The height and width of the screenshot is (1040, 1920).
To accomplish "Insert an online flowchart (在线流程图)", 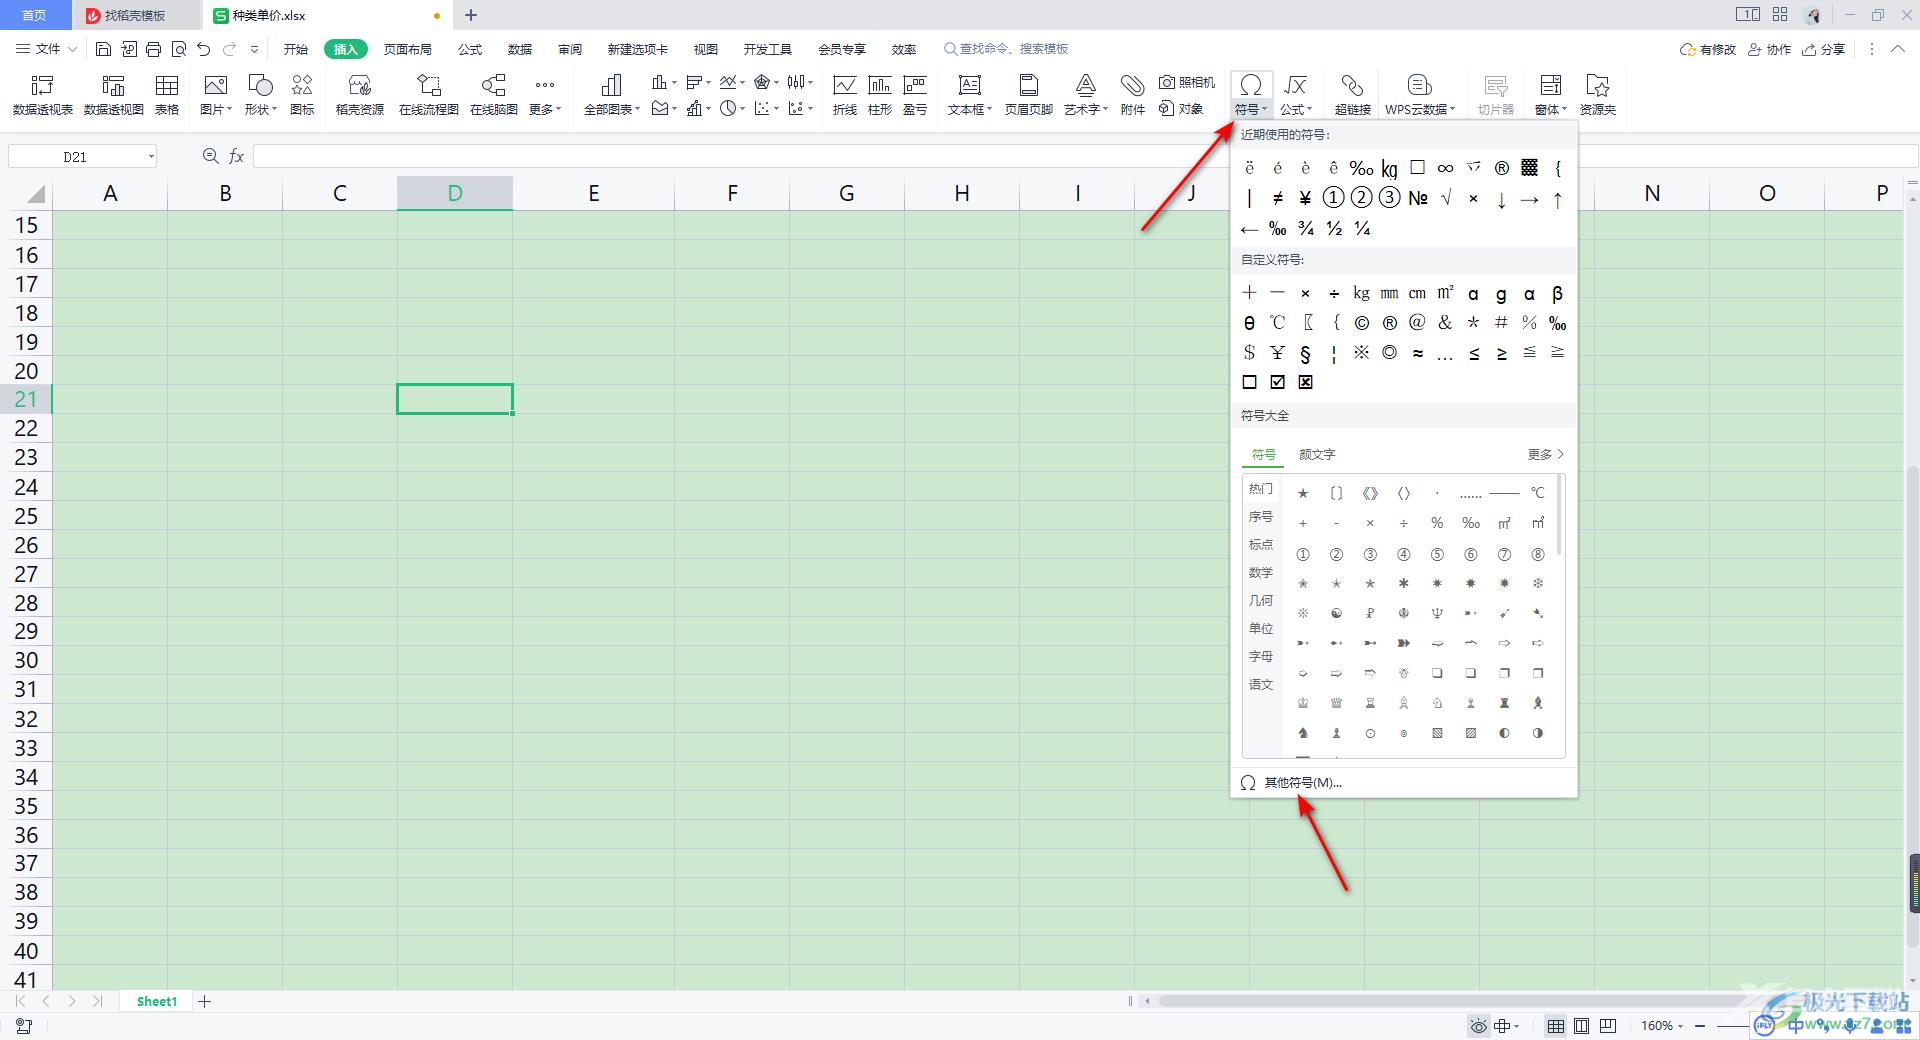I will pos(429,95).
